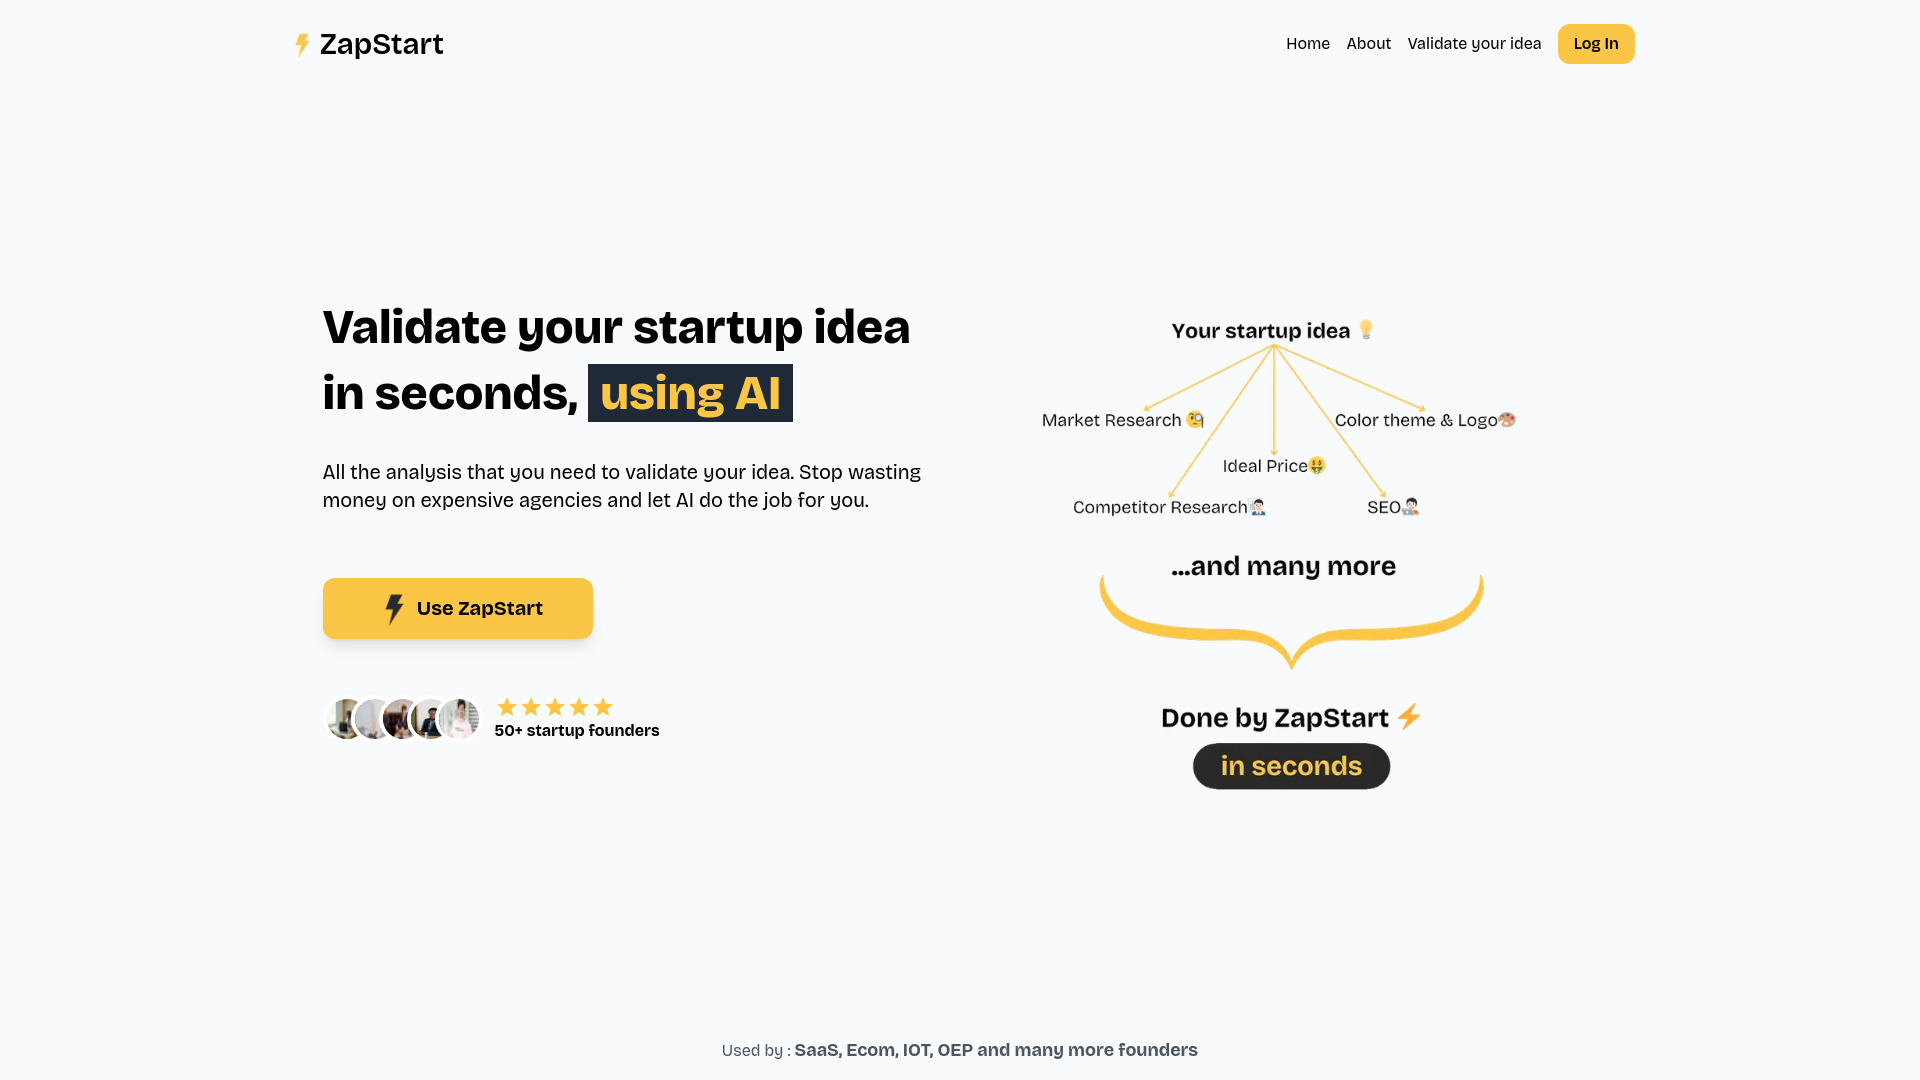The height and width of the screenshot is (1080, 1920).
Task: Click the Color theme and Logo emoji icon
Action: [x=1507, y=419]
